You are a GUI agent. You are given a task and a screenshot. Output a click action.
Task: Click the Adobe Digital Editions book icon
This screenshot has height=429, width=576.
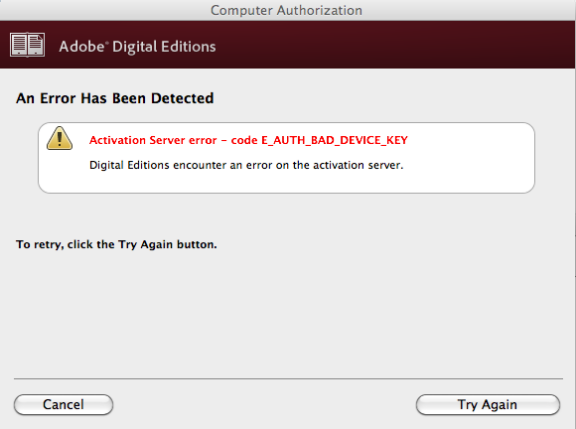pyautogui.click(x=28, y=45)
